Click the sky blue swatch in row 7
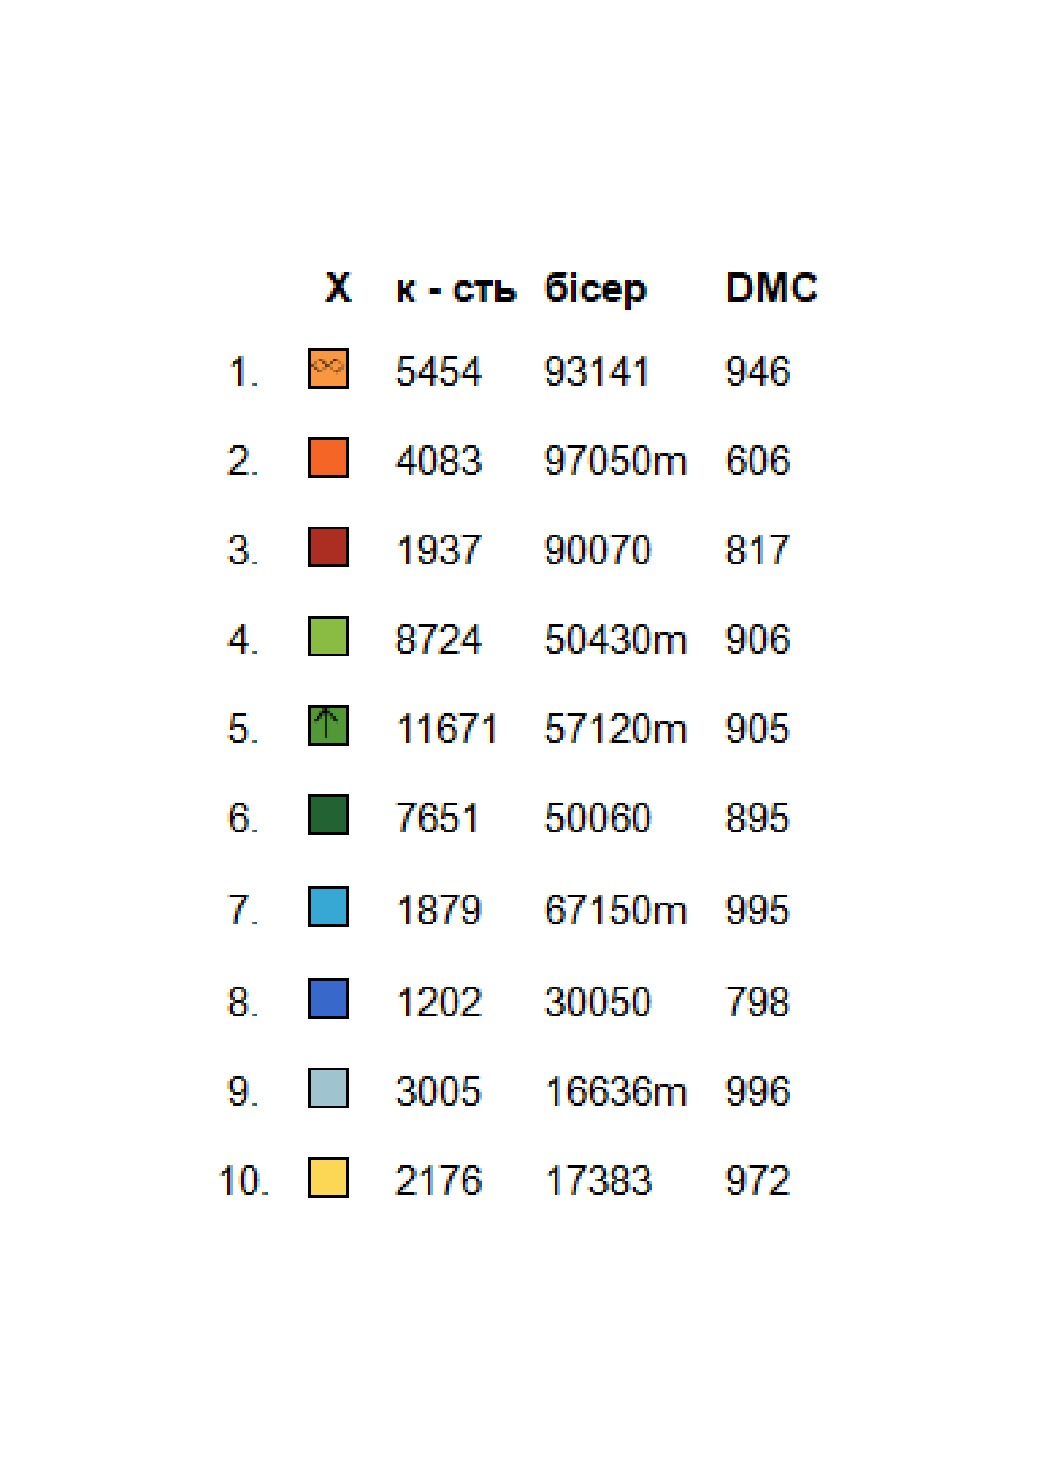The height and width of the screenshot is (1459, 1042). tap(328, 906)
